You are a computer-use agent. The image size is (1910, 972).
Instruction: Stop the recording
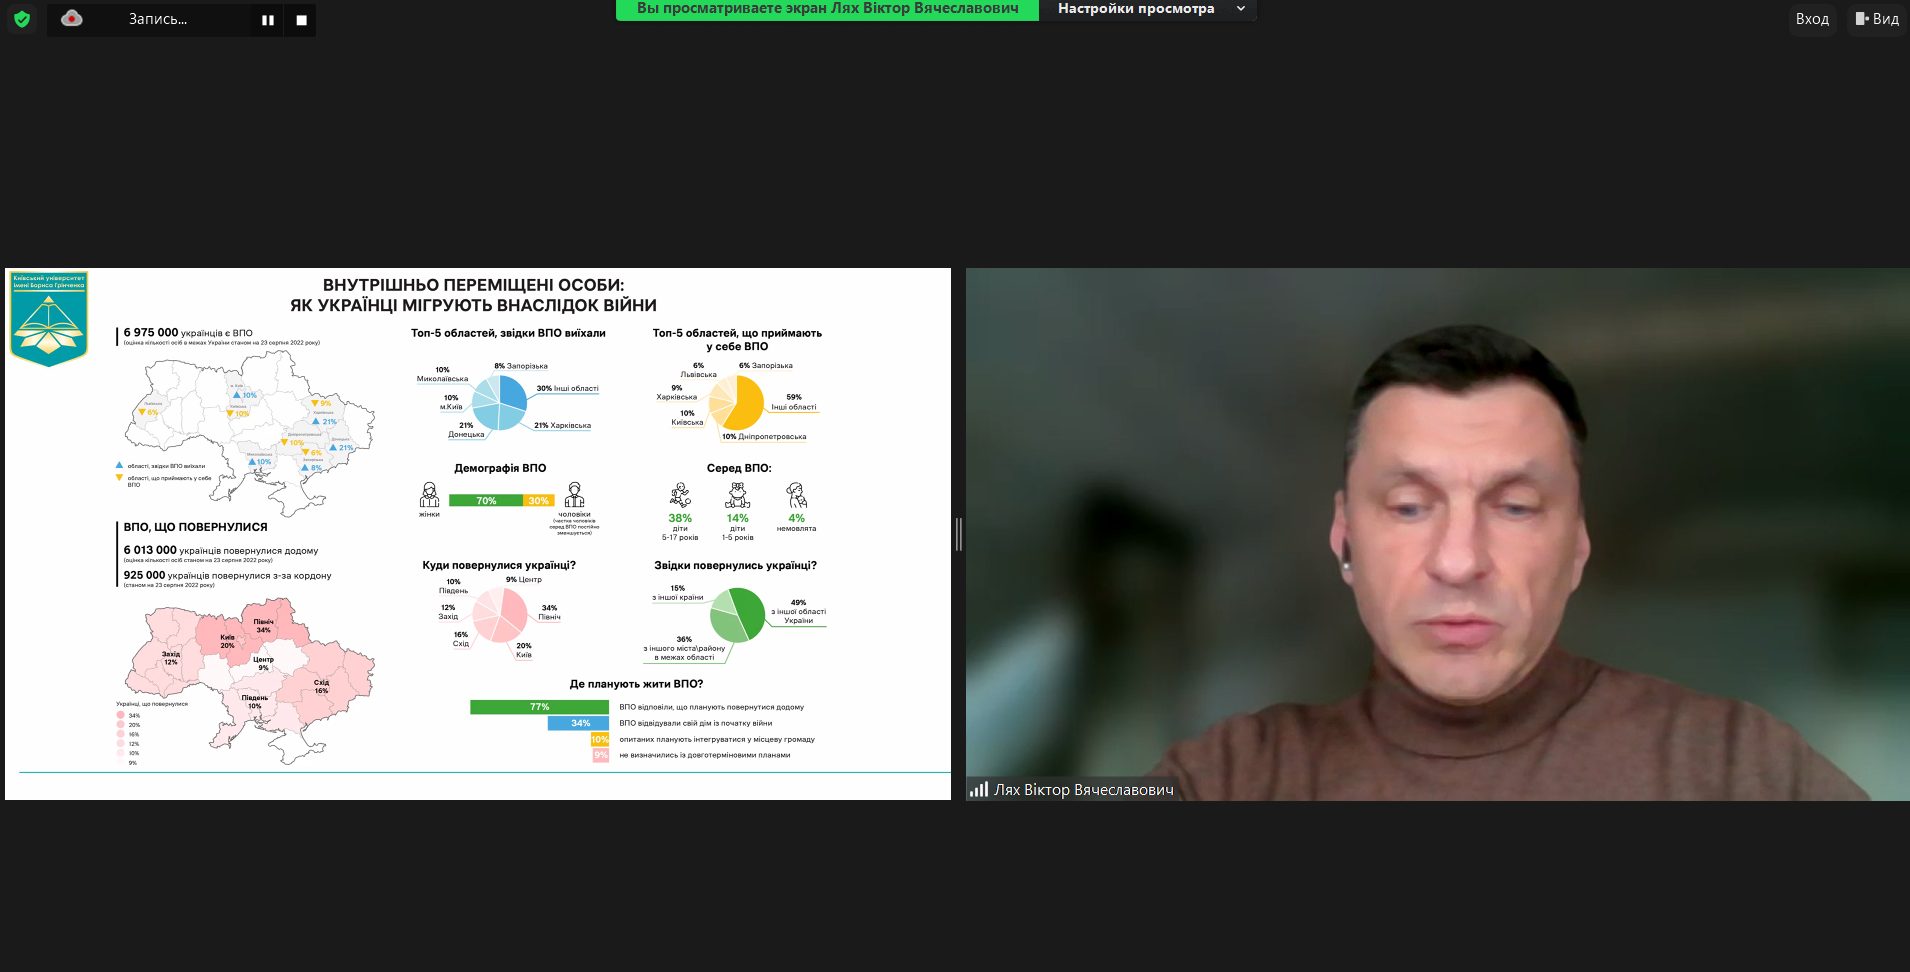(x=301, y=20)
